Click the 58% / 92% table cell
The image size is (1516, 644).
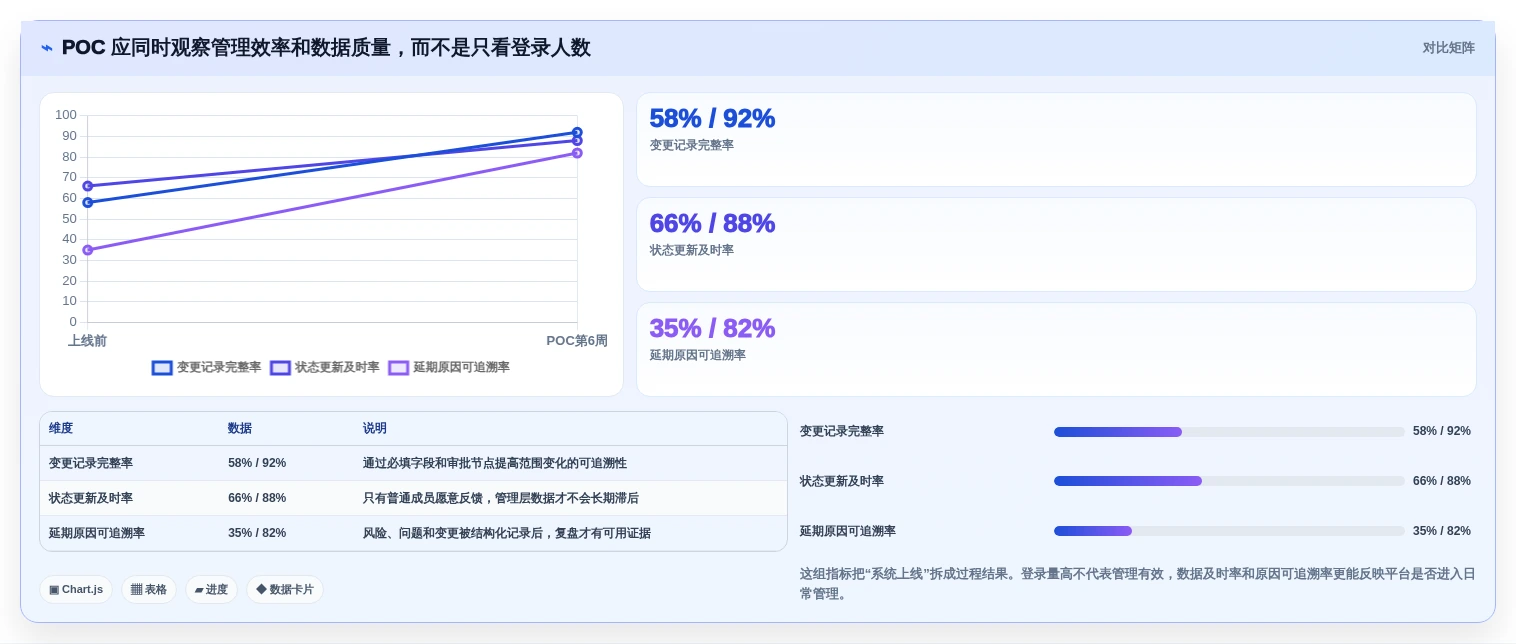coord(257,463)
